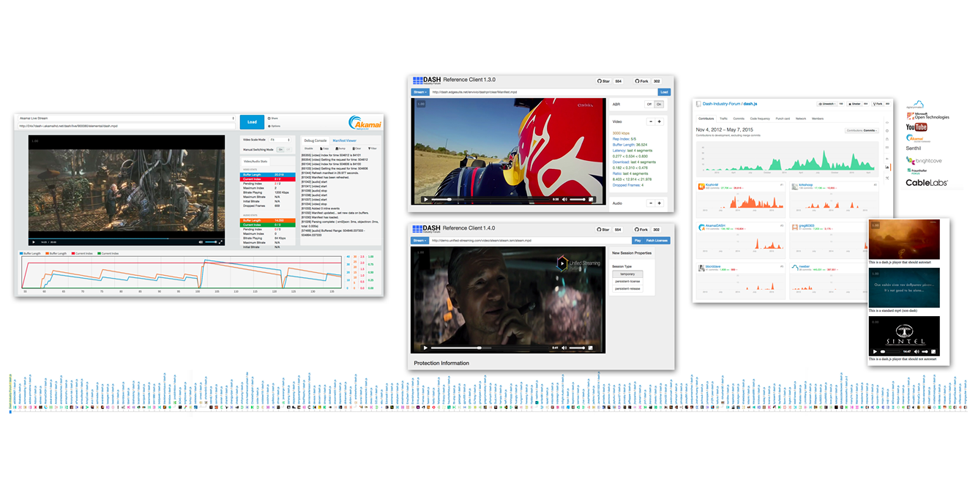
Task: Enter fullscreen in Akamai player
Action: [x=221, y=242]
